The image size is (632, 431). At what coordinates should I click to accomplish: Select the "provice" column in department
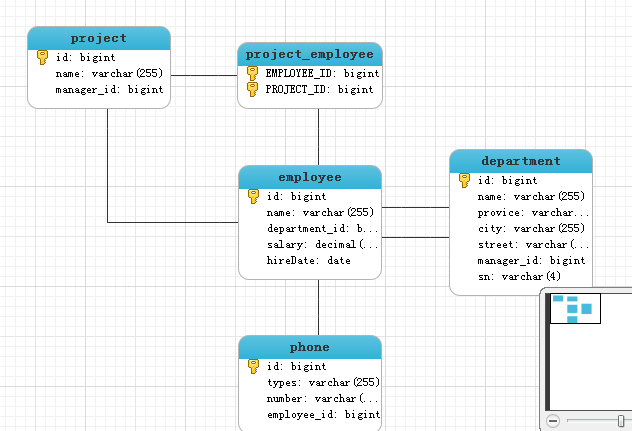click(533, 212)
